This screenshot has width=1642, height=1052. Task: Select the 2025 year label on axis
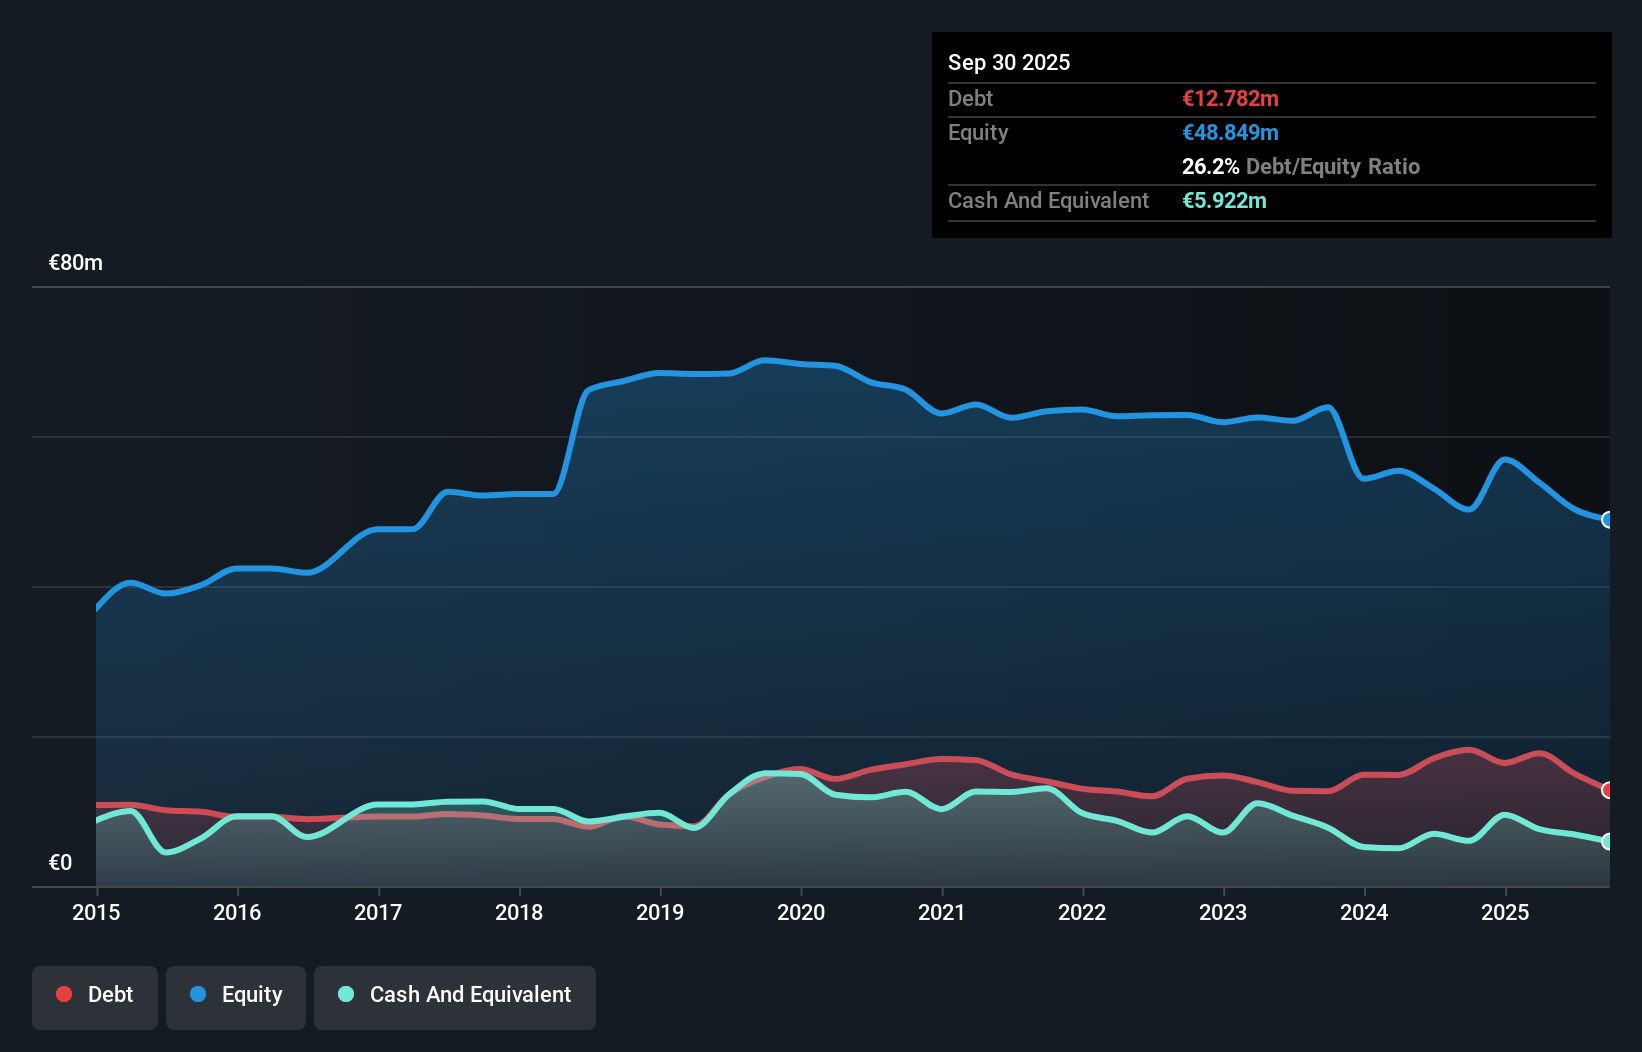(x=1507, y=912)
